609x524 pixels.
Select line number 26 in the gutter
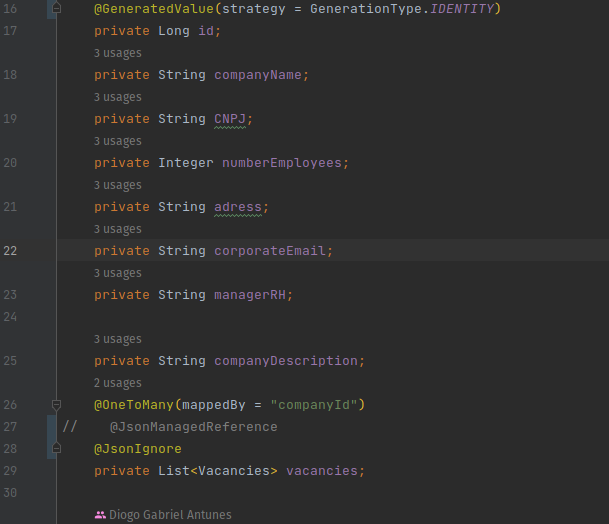point(10,405)
